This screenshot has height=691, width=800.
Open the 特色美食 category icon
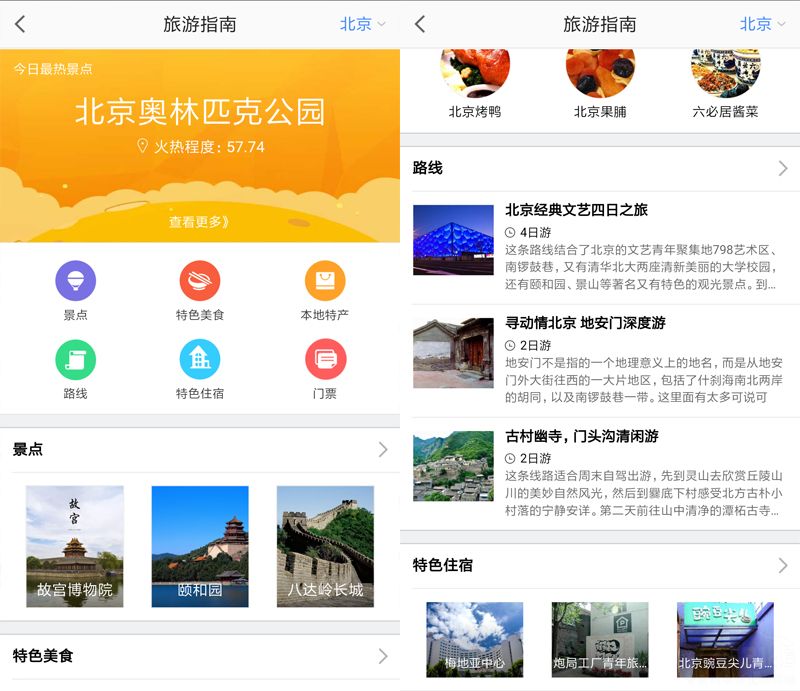(199, 283)
